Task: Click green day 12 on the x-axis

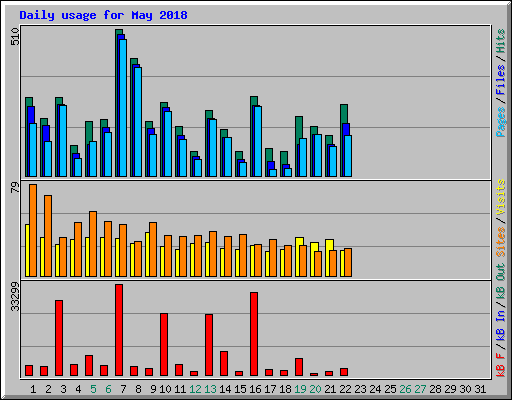Action: (195, 389)
